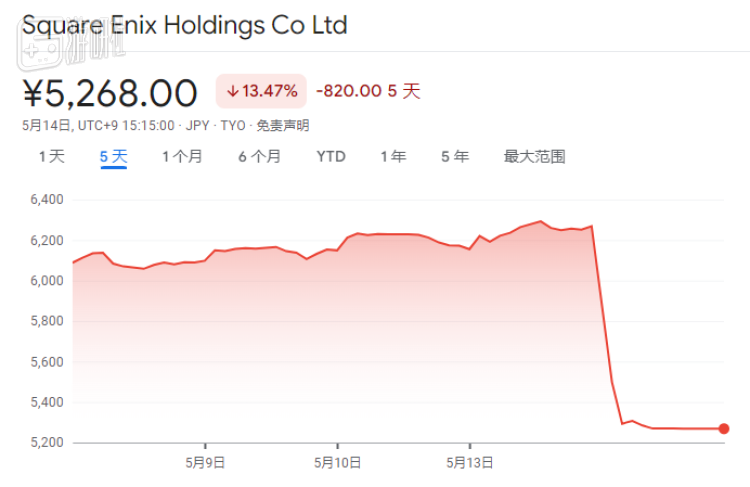Click the down arrow icon in percentage badge

[233, 91]
